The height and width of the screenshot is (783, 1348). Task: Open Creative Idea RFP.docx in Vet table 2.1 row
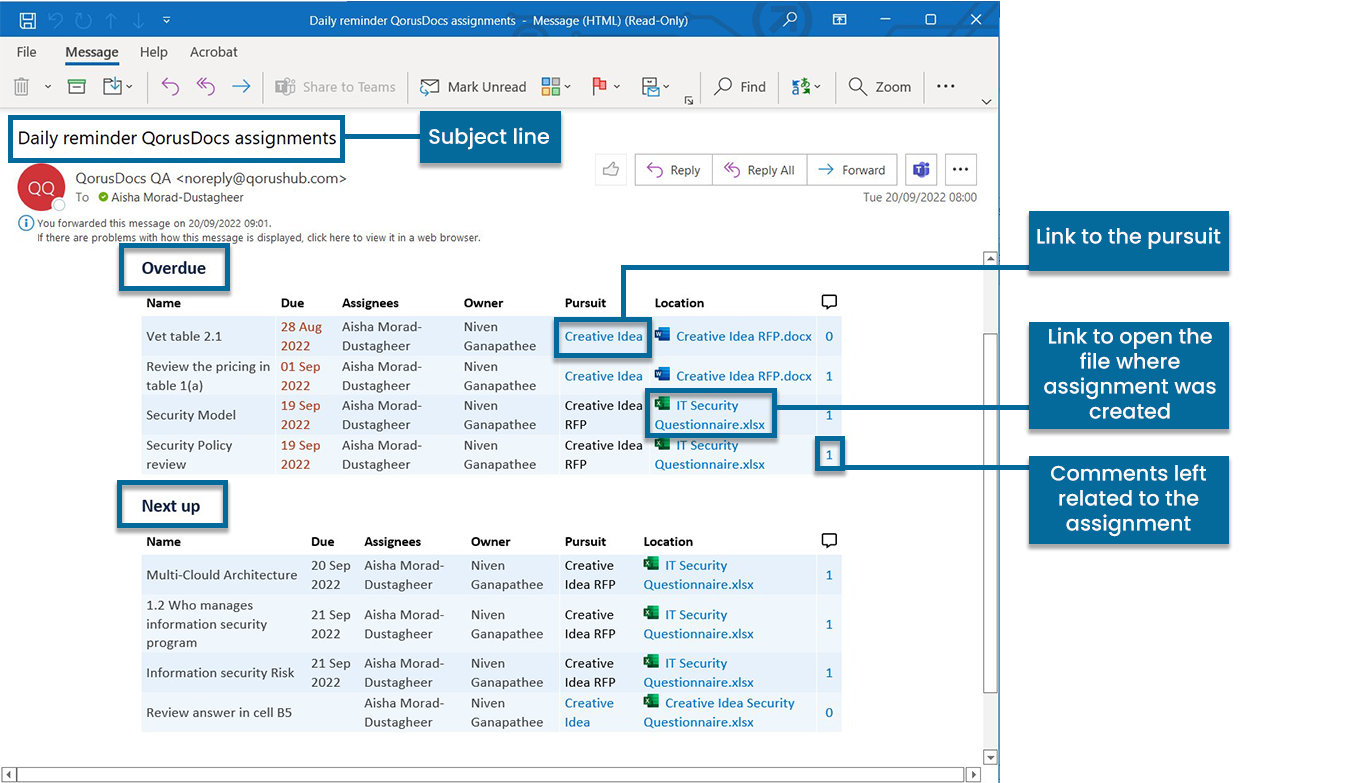[x=744, y=336]
